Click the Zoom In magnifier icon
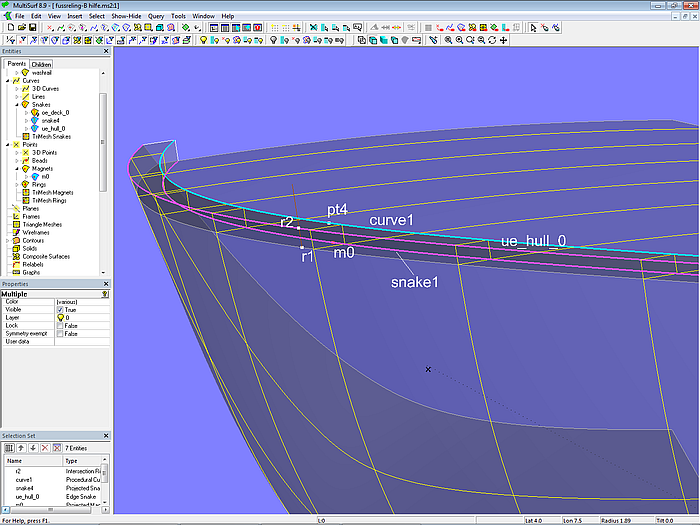 coord(459,40)
